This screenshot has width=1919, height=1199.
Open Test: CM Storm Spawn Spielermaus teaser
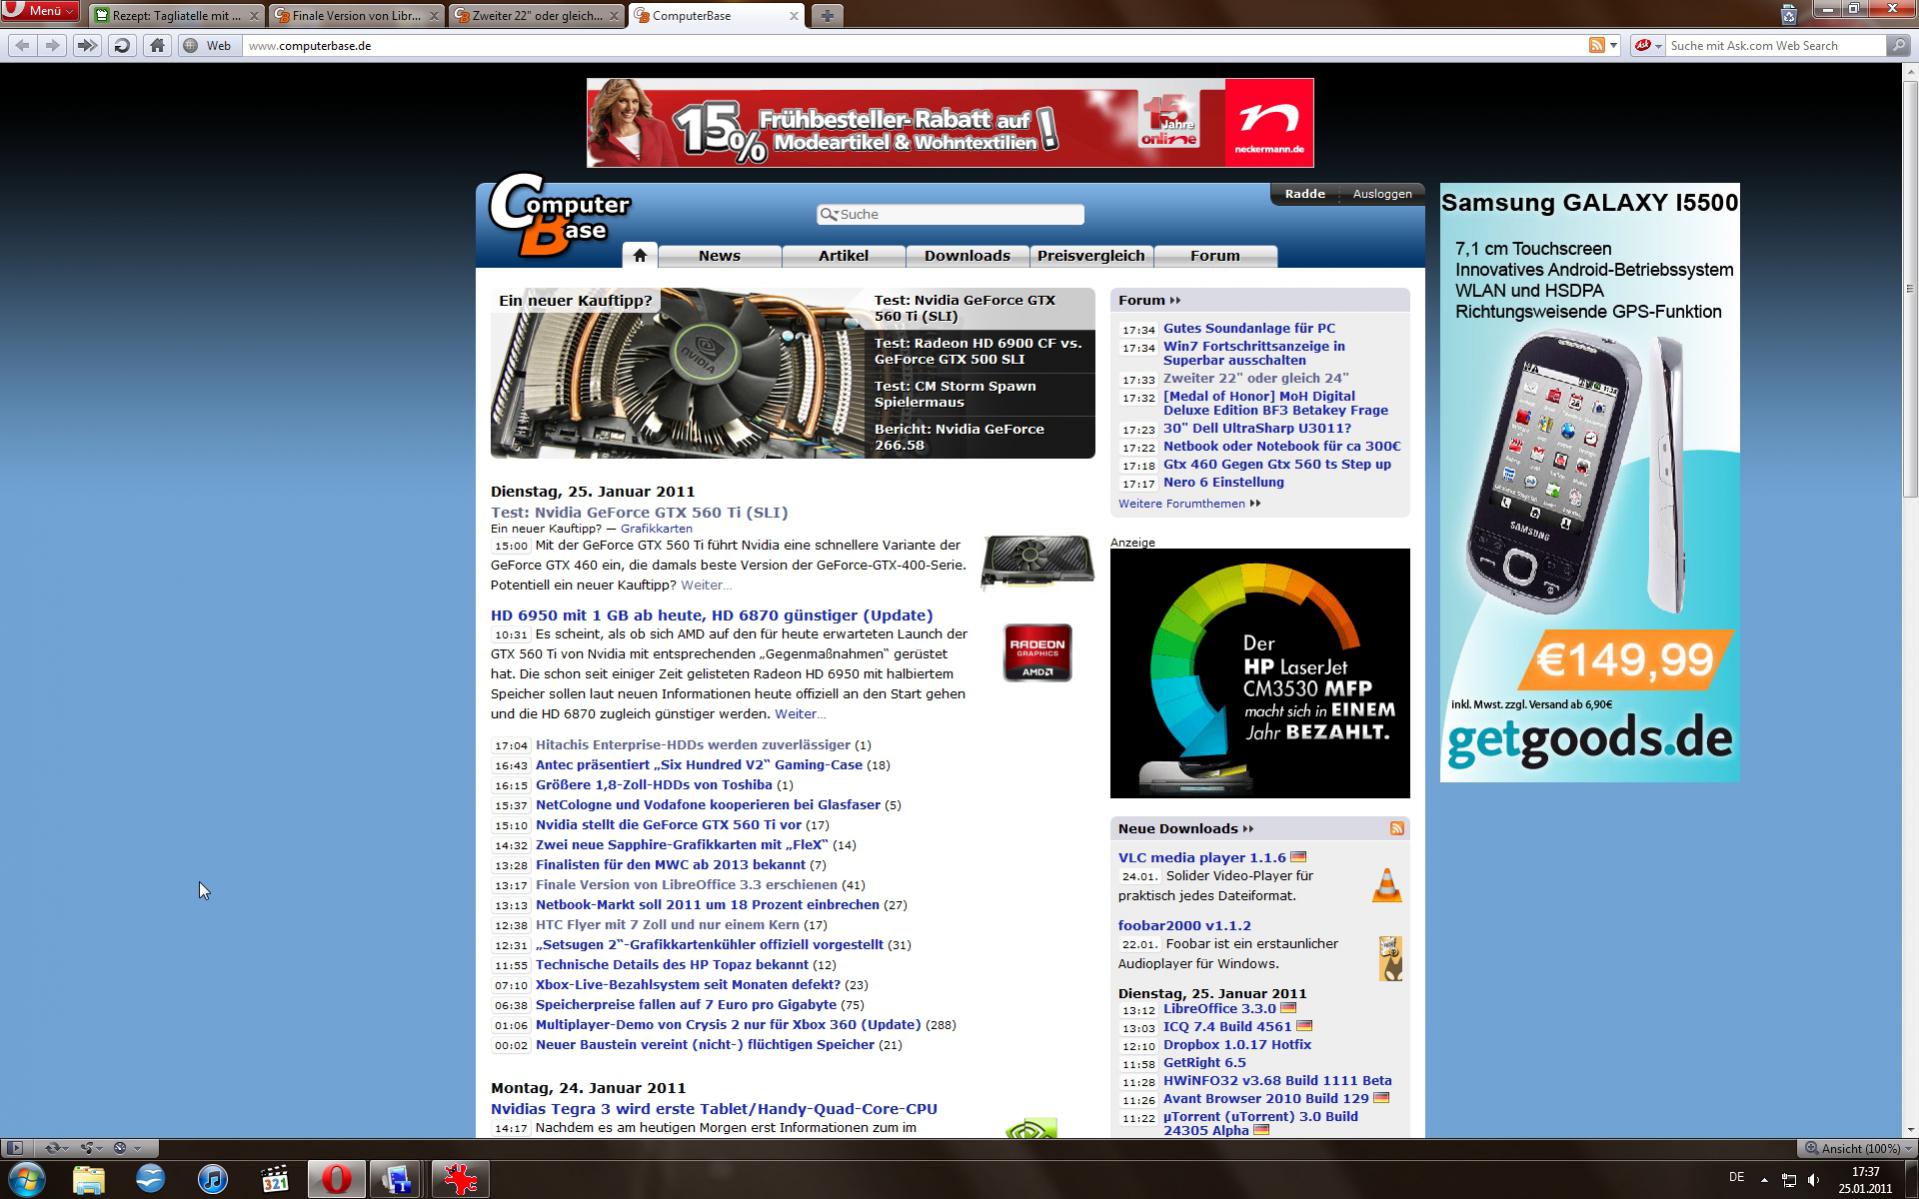pos(980,394)
